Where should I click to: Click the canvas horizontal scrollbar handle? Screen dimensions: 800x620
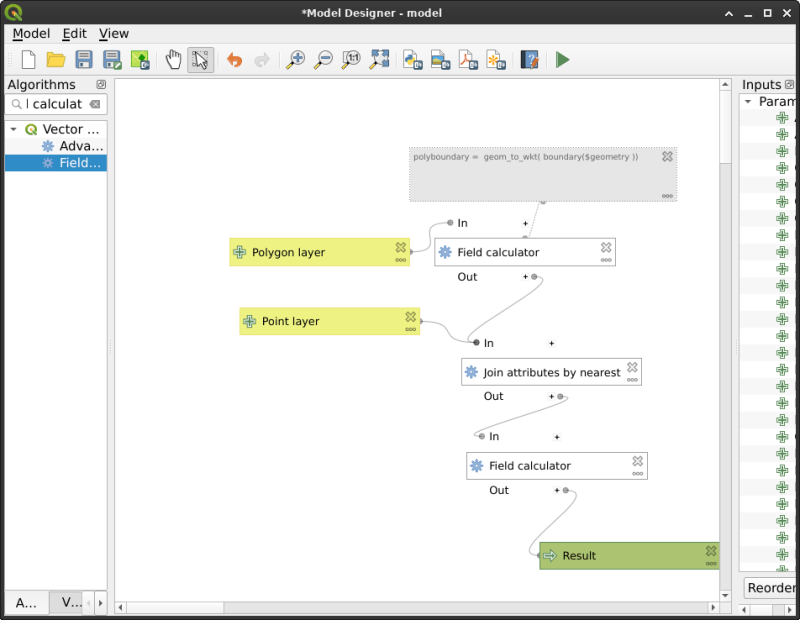coord(175,607)
